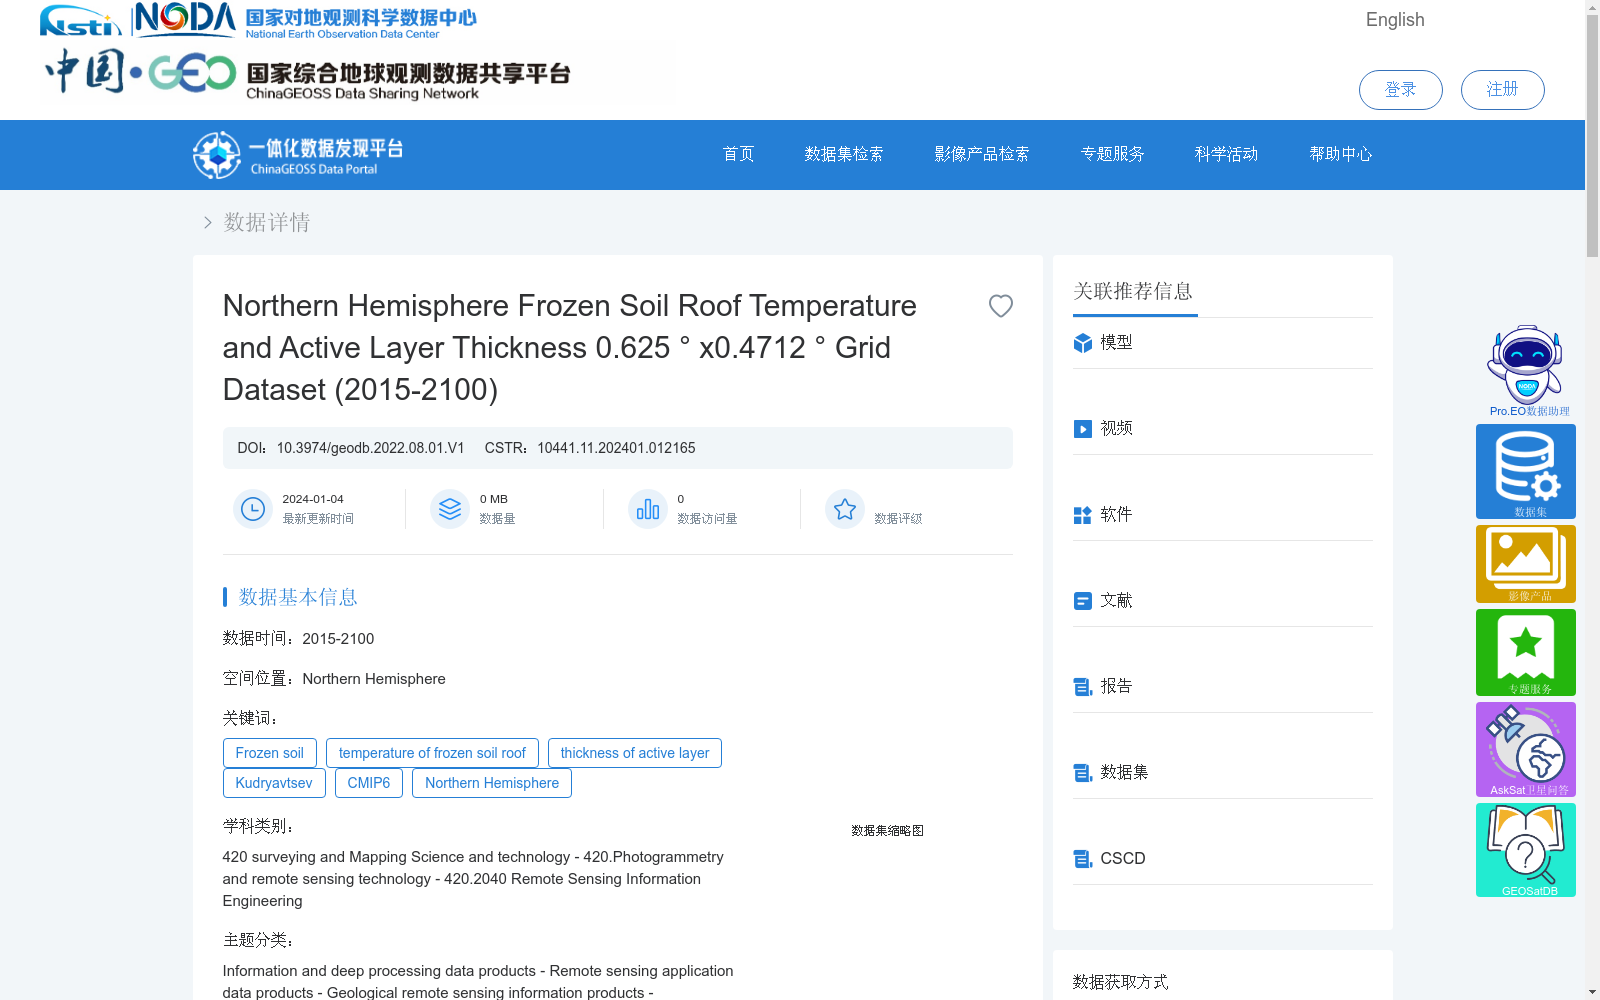
Task: Open the blue 数据集 database shortcut
Action: point(1526,471)
